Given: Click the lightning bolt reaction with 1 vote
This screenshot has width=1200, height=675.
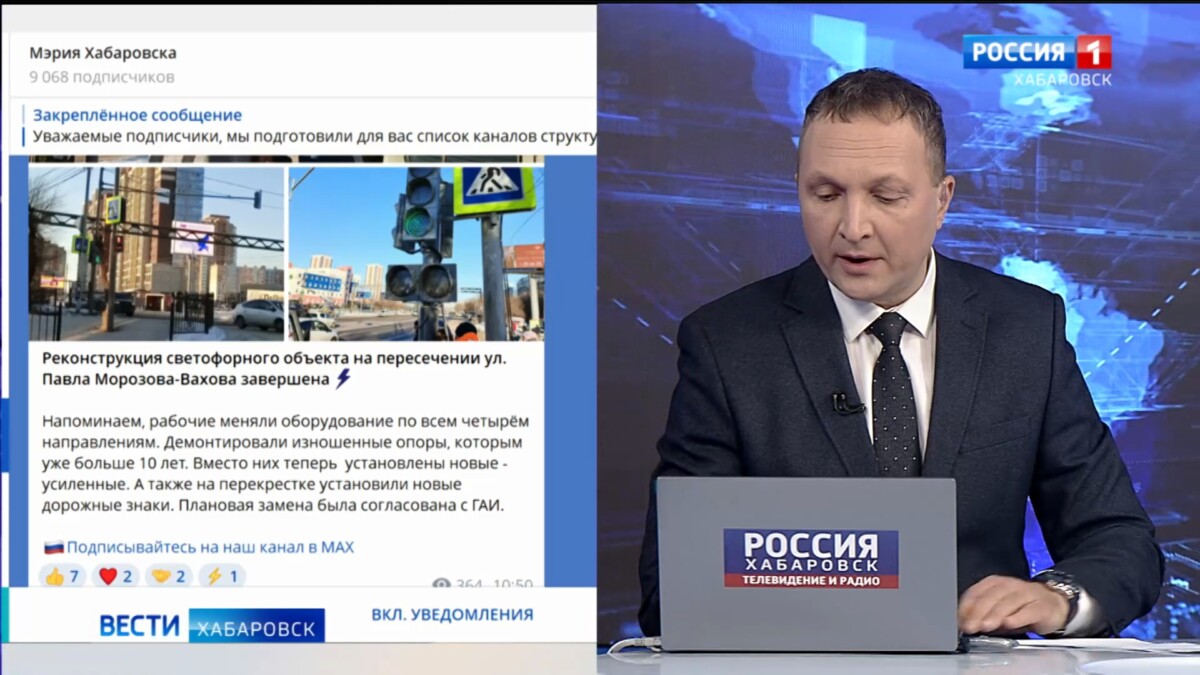Looking at the screenshot, I should [x=221, y=576].
